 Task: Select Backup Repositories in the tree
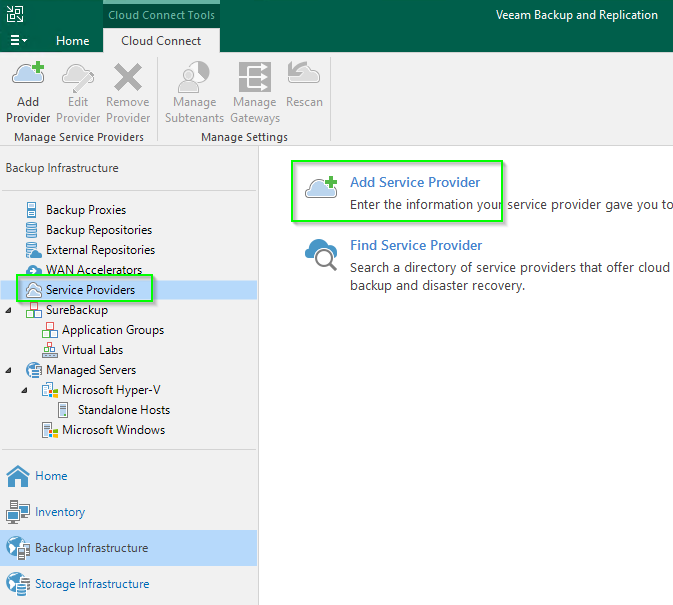[99, 230]
